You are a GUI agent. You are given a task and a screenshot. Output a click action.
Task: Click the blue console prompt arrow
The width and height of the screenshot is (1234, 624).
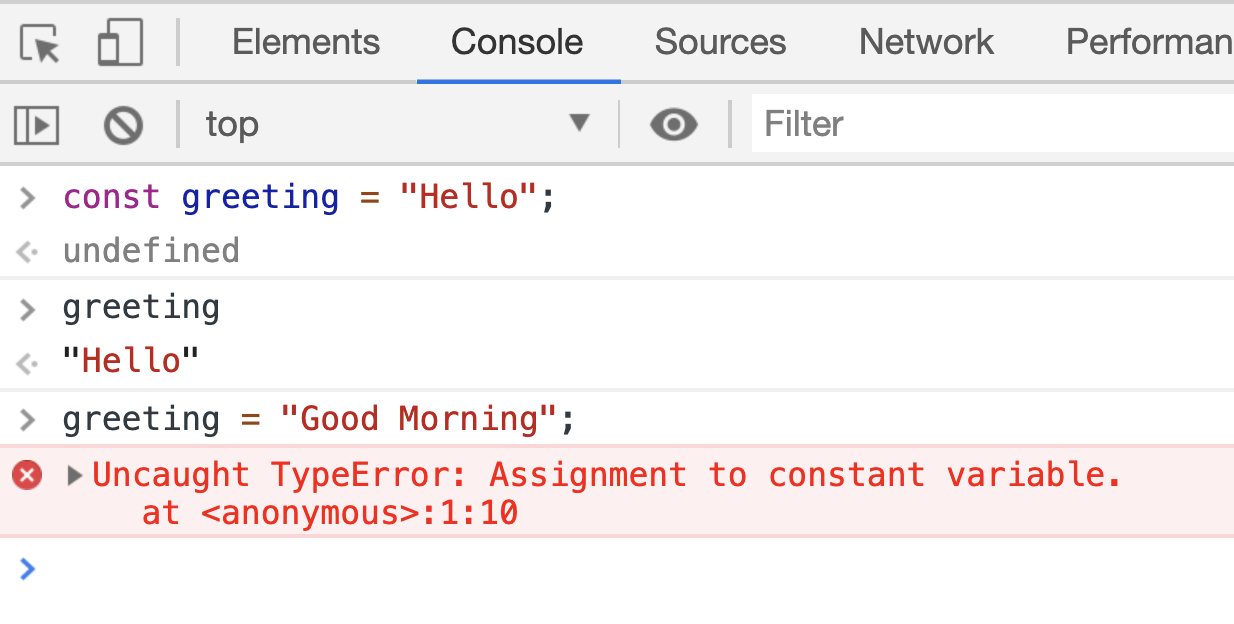click(x=28, y=569)
